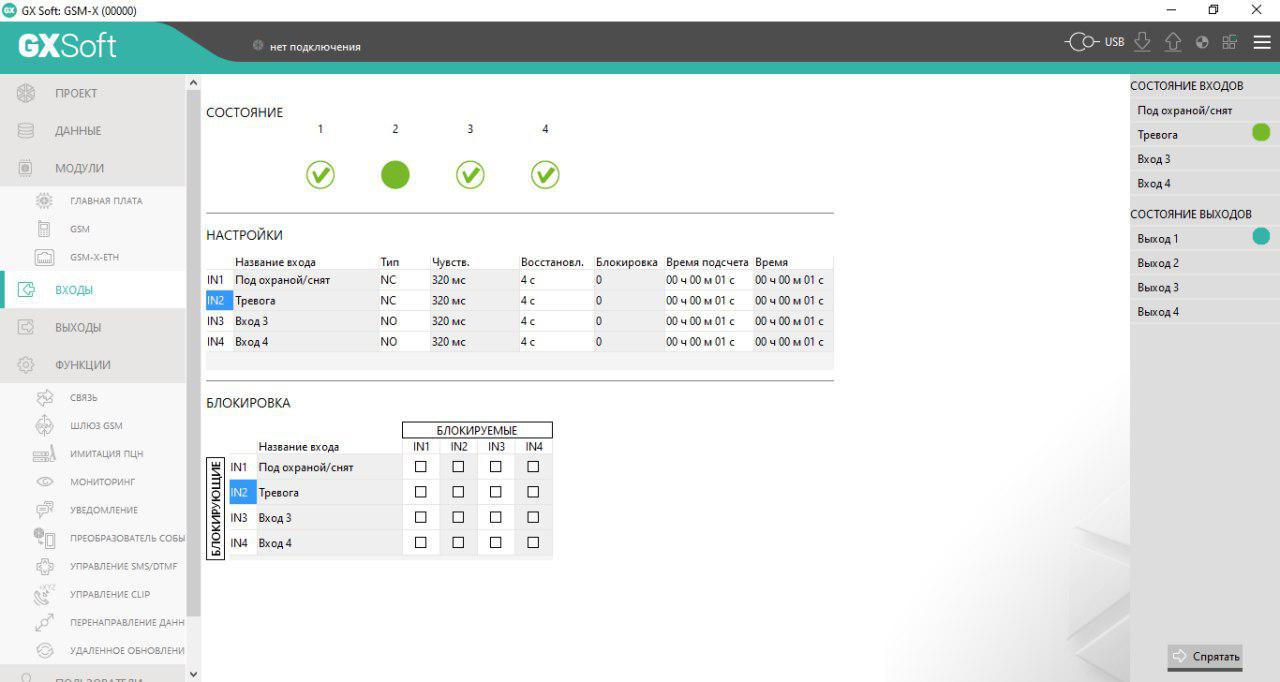Open the hamburger menu in the header
Image resolution: width=1280 pixels, height=682 pixels.
[x=1262, y=43]
